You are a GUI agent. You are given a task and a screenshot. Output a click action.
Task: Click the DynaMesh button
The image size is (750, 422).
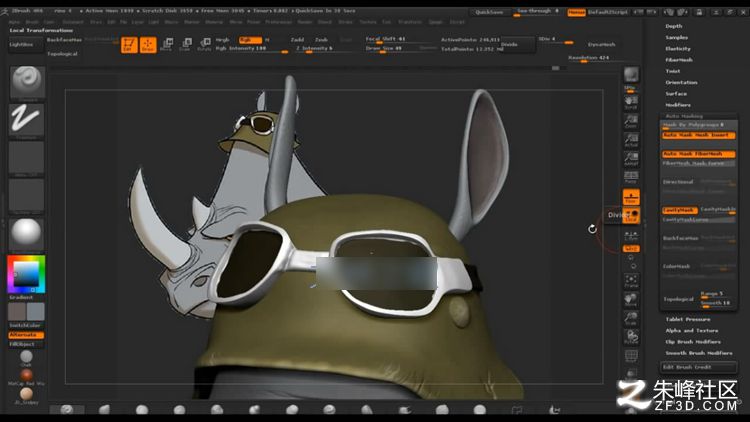(x=601, y=44)
